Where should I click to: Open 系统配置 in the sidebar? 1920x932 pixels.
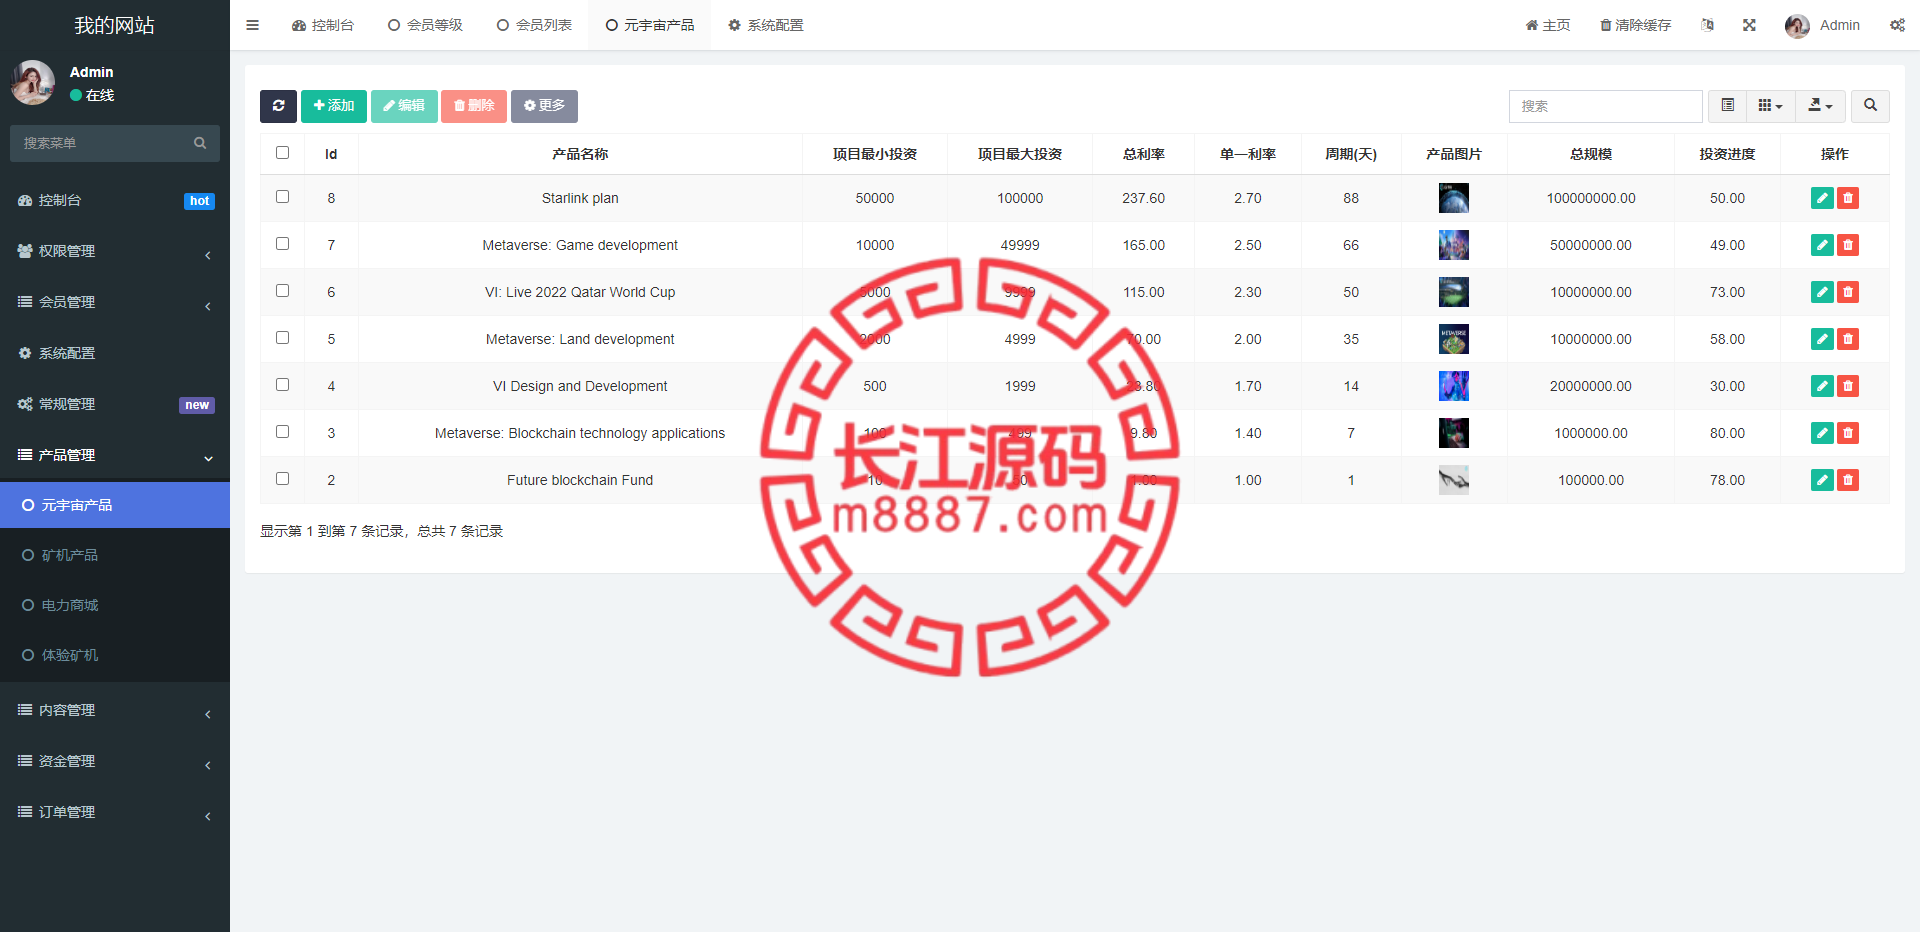coord(115,353)
